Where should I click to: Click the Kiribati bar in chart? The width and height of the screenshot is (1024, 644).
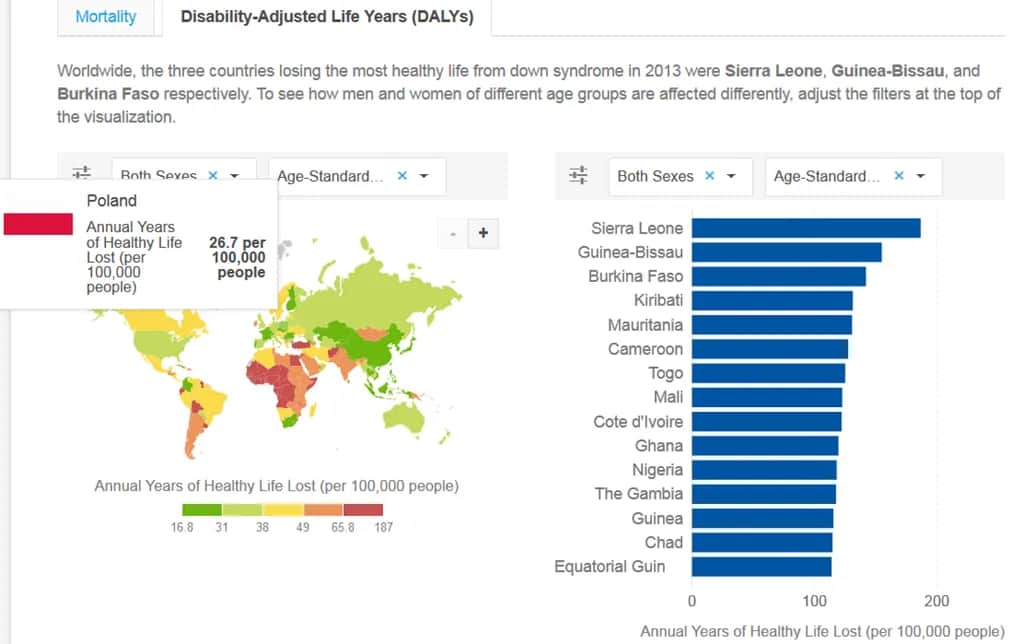771,300
